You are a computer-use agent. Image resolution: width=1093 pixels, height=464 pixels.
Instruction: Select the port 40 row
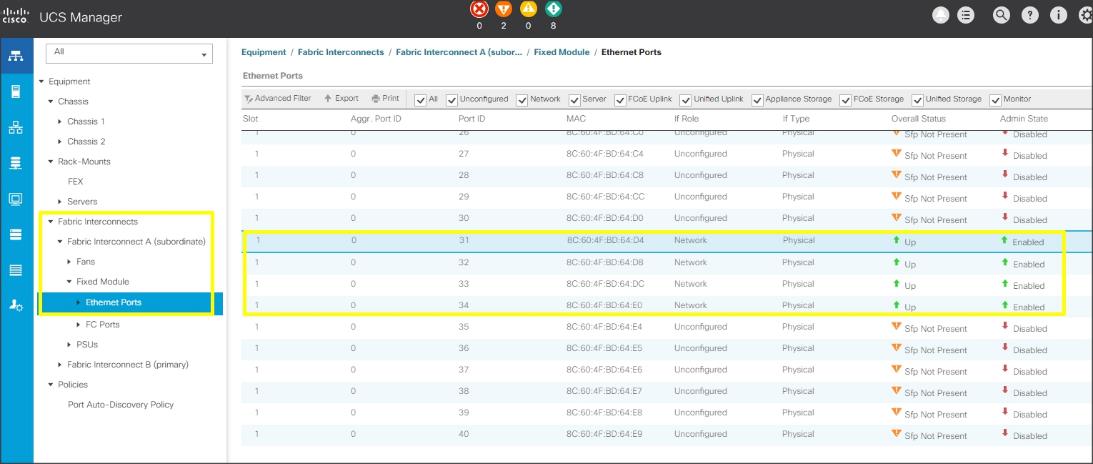click(x=666, y=435)
